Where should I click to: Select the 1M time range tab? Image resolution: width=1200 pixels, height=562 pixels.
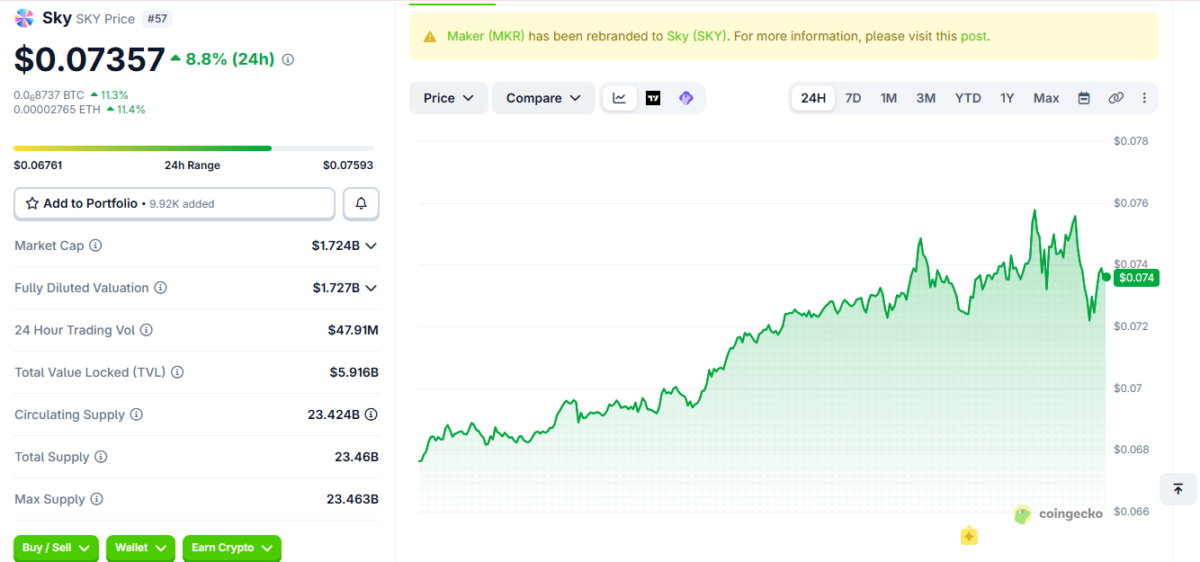[889, 98]
